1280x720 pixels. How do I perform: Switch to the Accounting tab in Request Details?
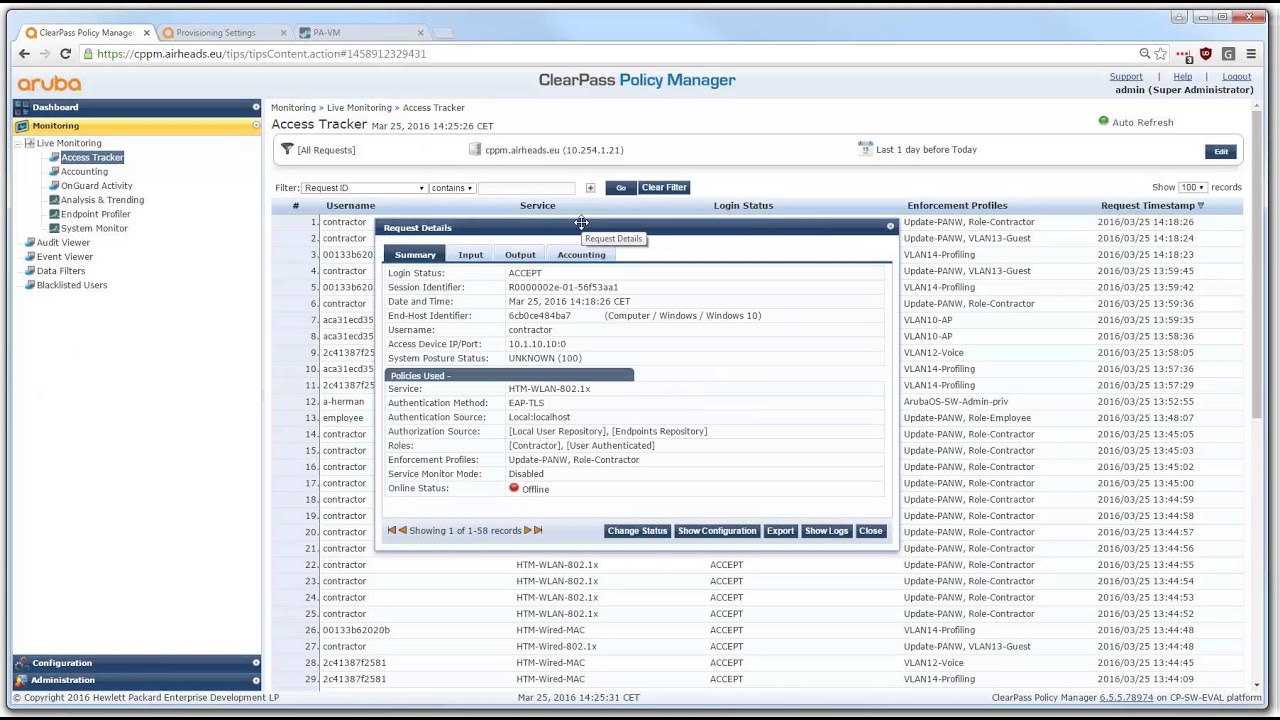point(581,255)
